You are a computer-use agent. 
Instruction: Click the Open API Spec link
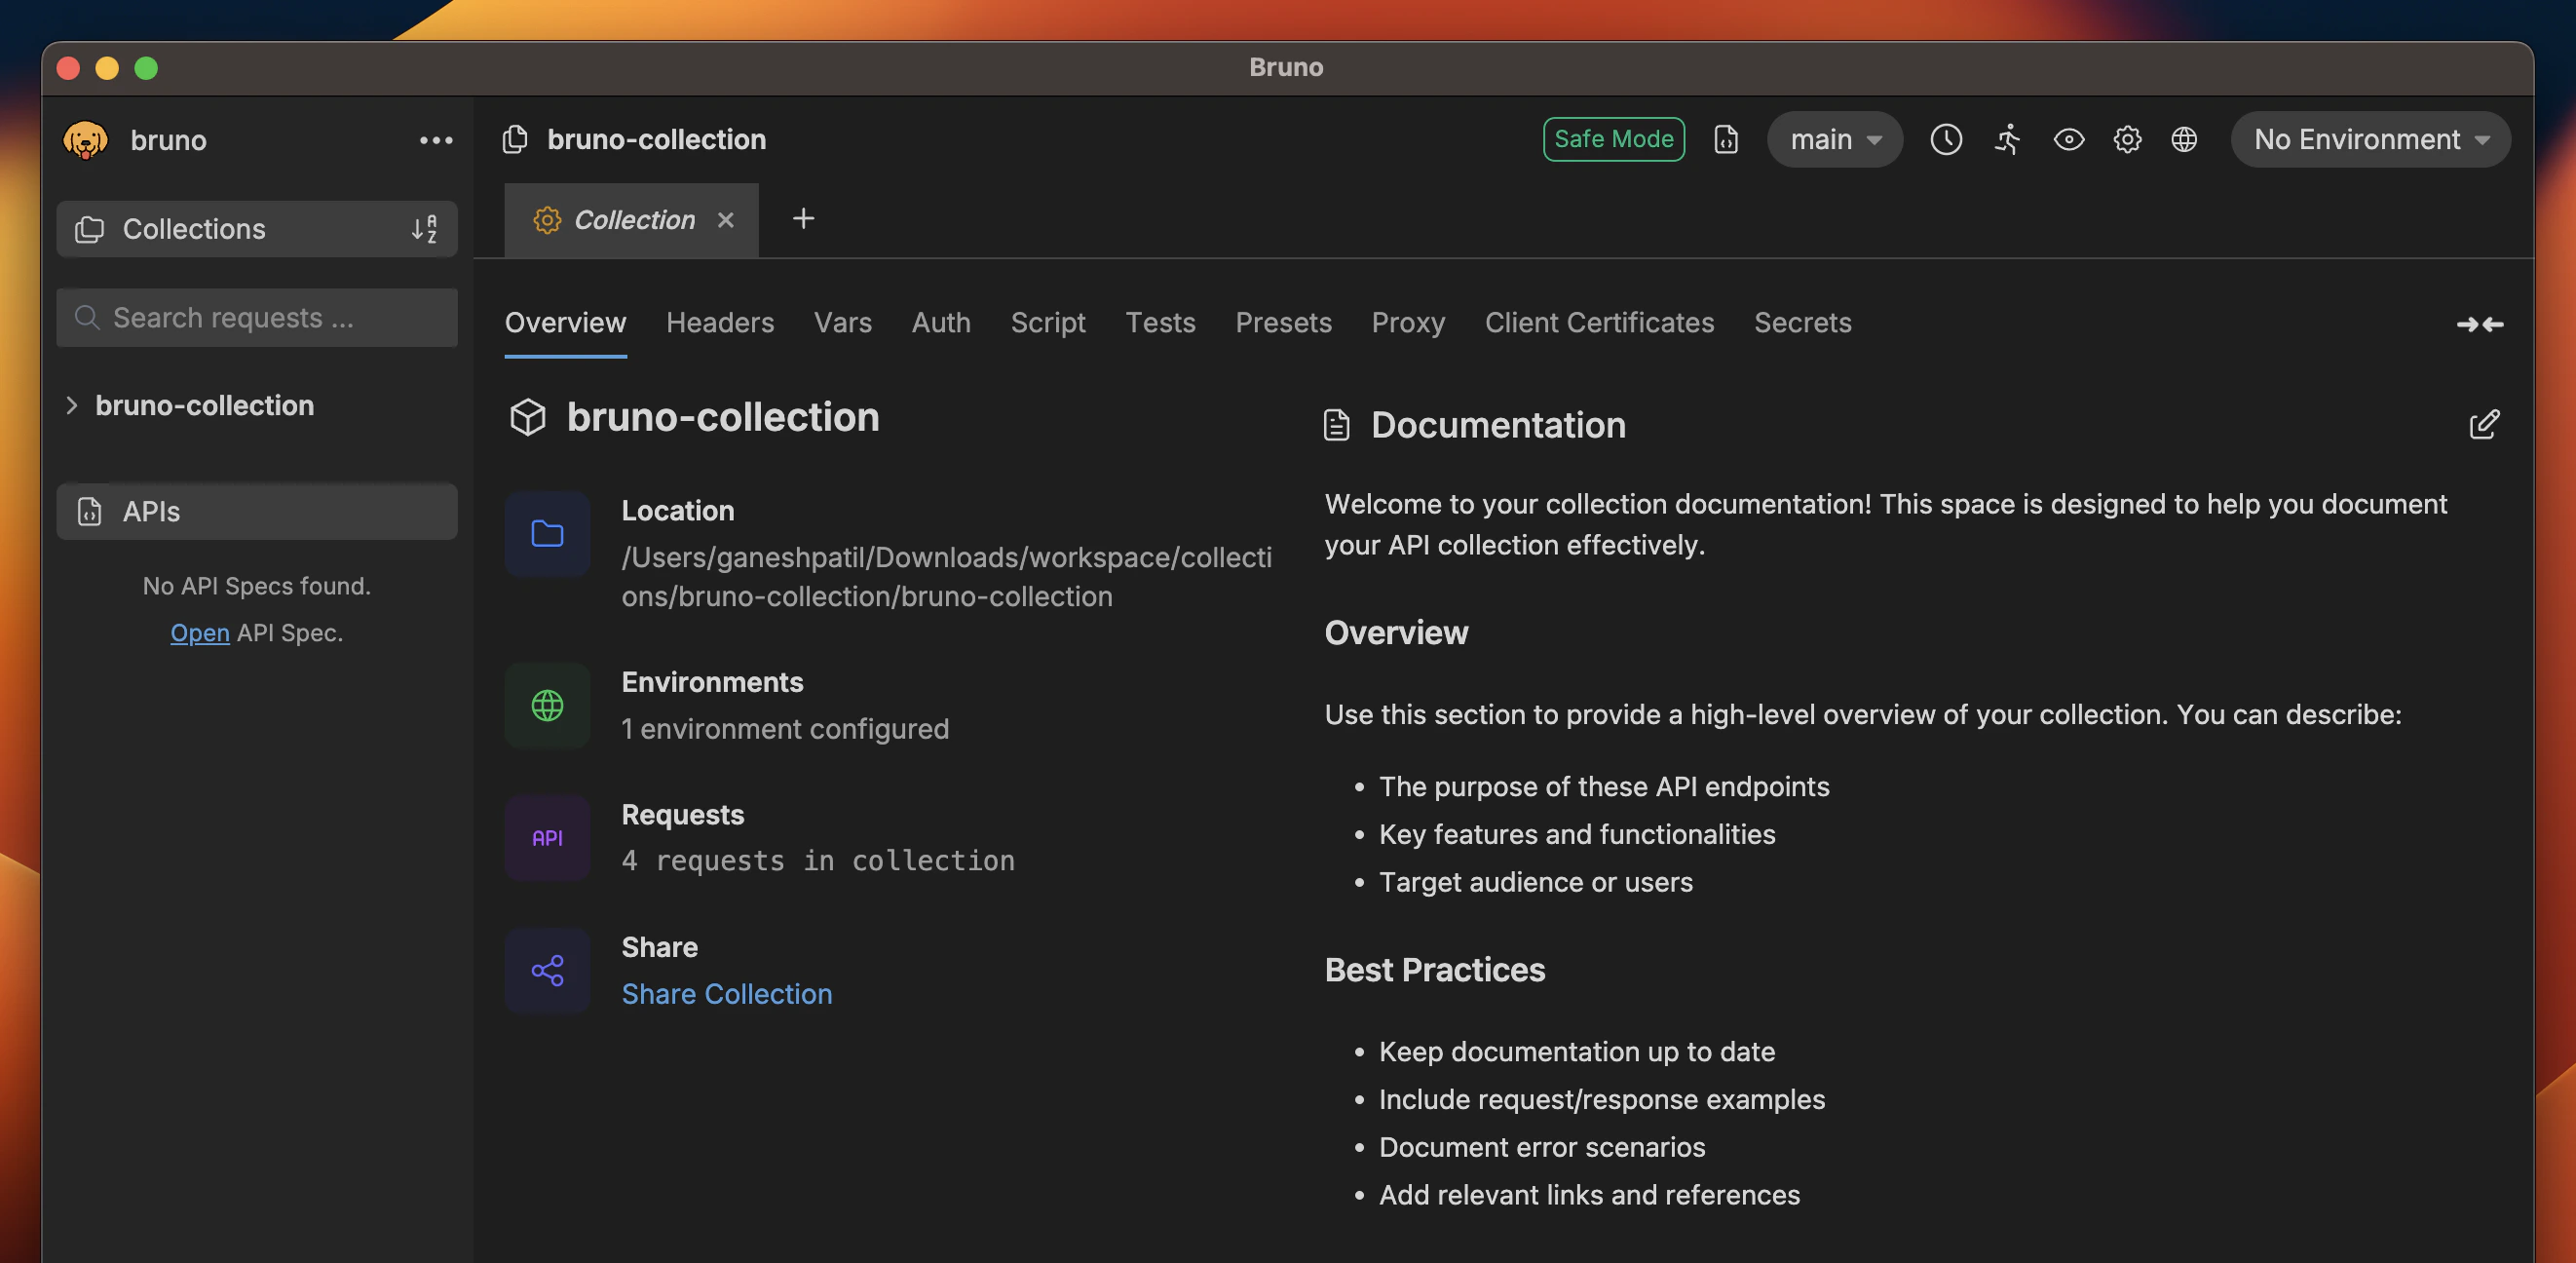pos(200,633)
